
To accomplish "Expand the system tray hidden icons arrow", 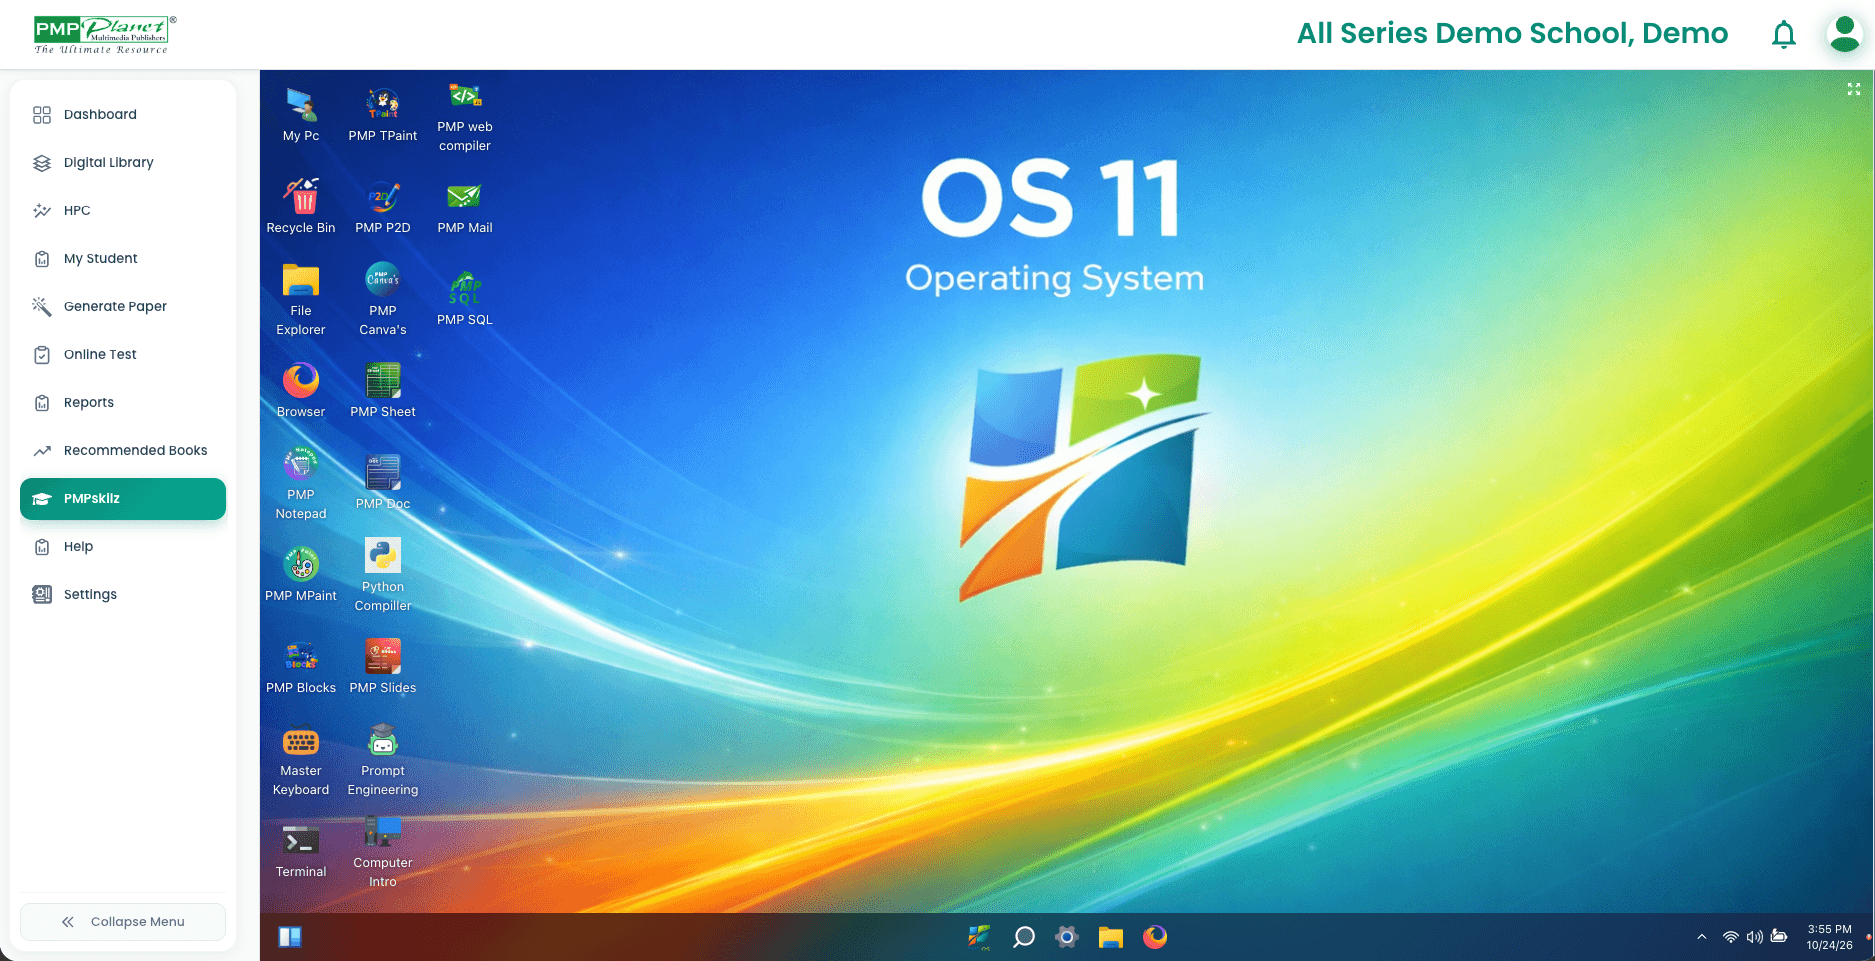I will pyautogui.click(x=1702, y=937).
